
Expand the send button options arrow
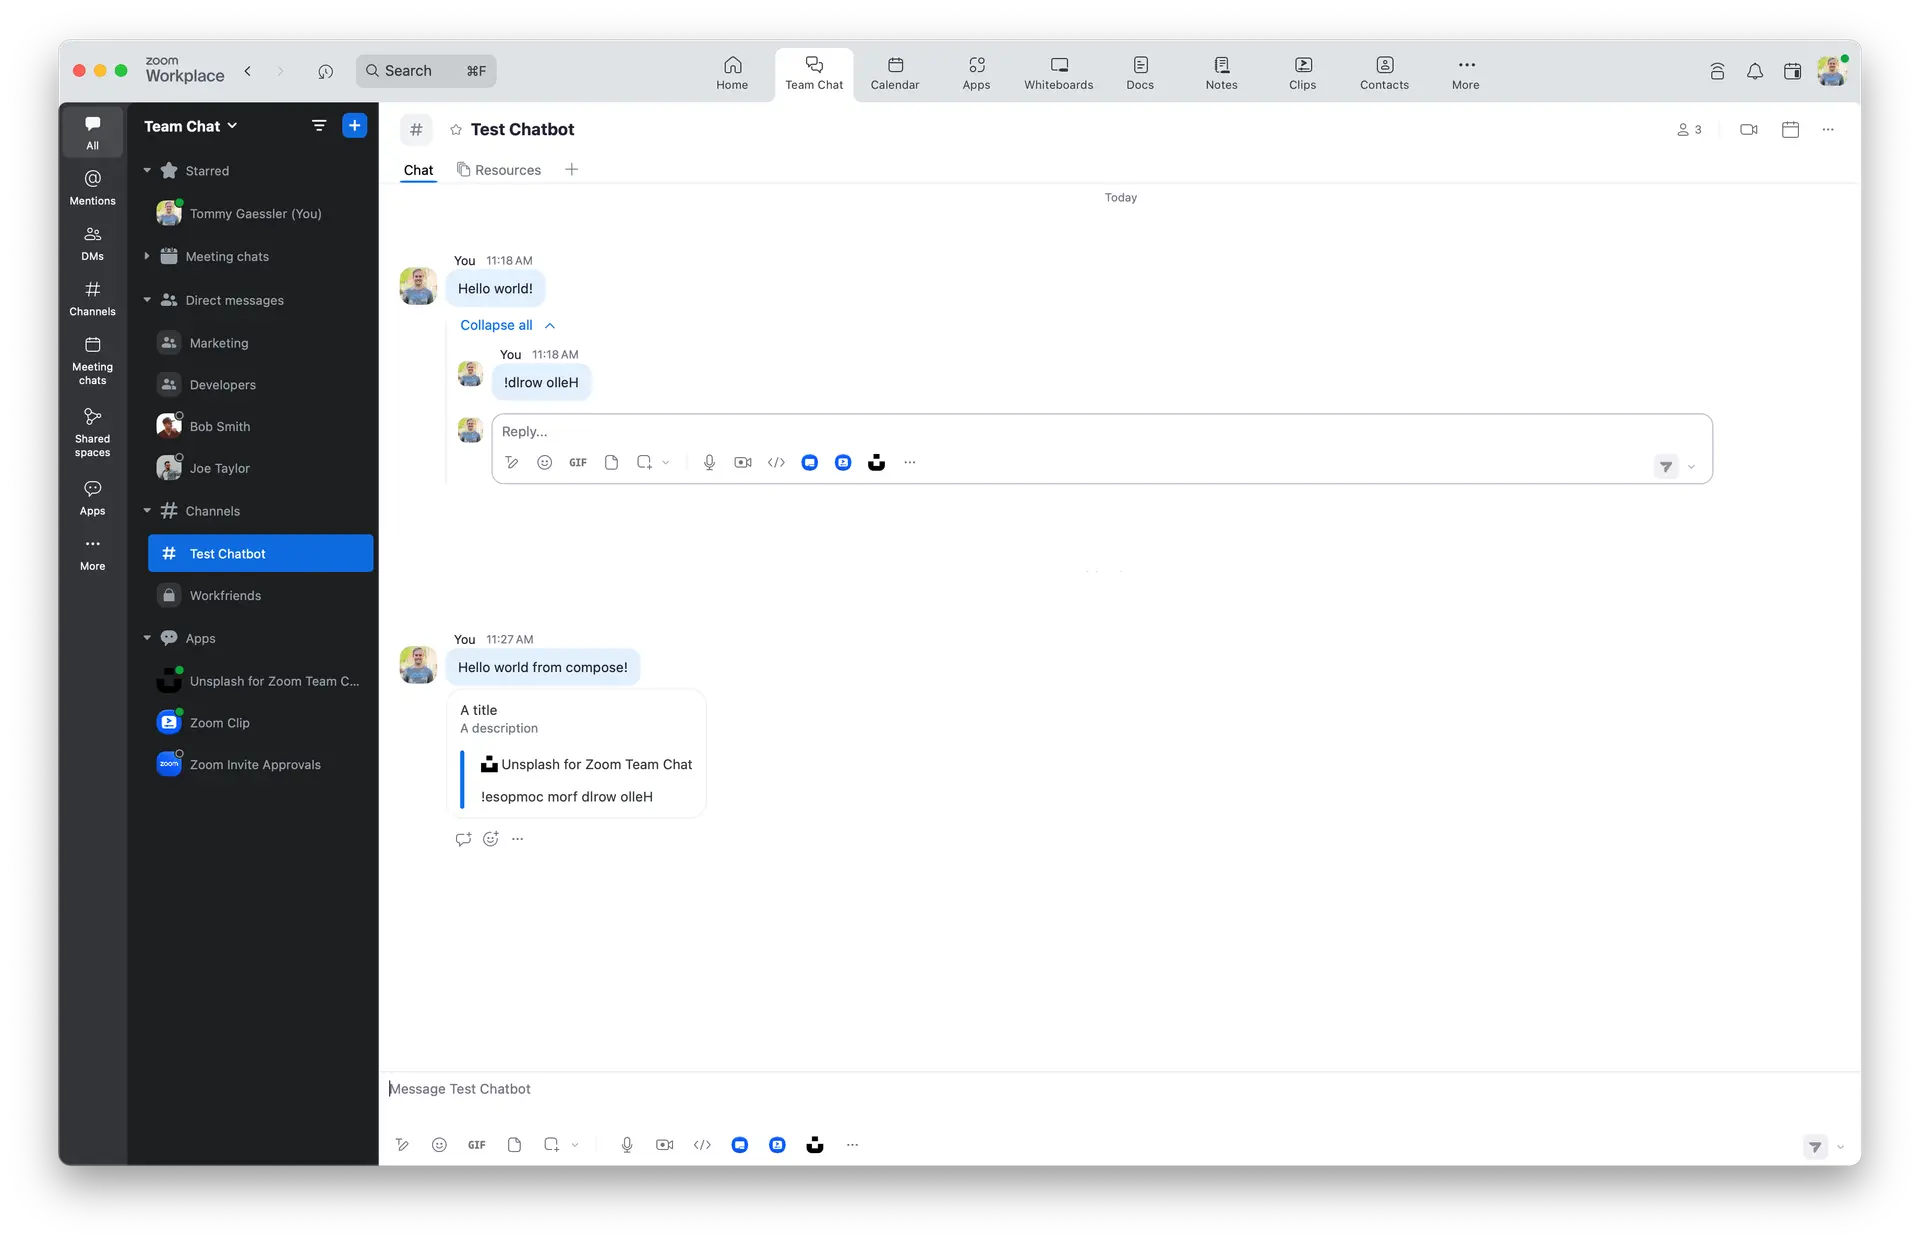pyautogui.click(x=1840, y=1147)
